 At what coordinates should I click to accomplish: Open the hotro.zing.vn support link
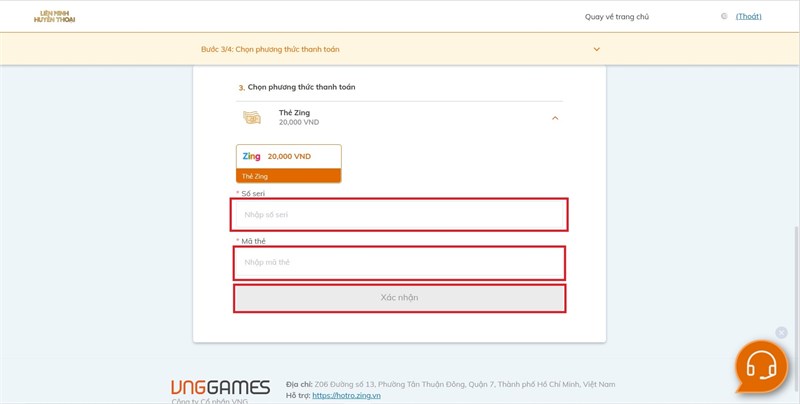(x=346, y=395)
